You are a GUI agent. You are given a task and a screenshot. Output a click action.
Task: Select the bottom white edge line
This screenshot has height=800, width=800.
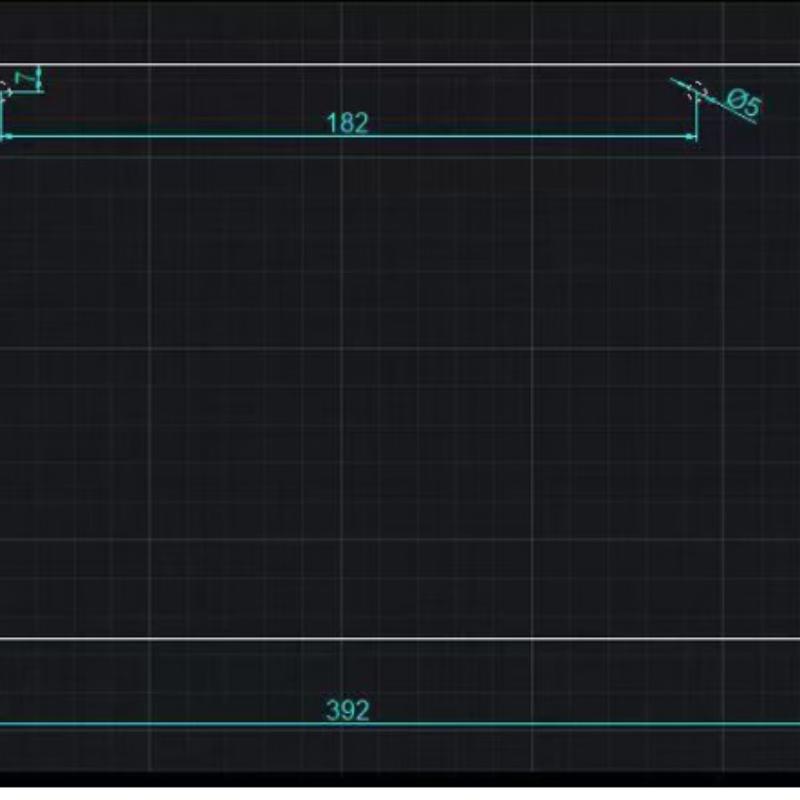400,639
